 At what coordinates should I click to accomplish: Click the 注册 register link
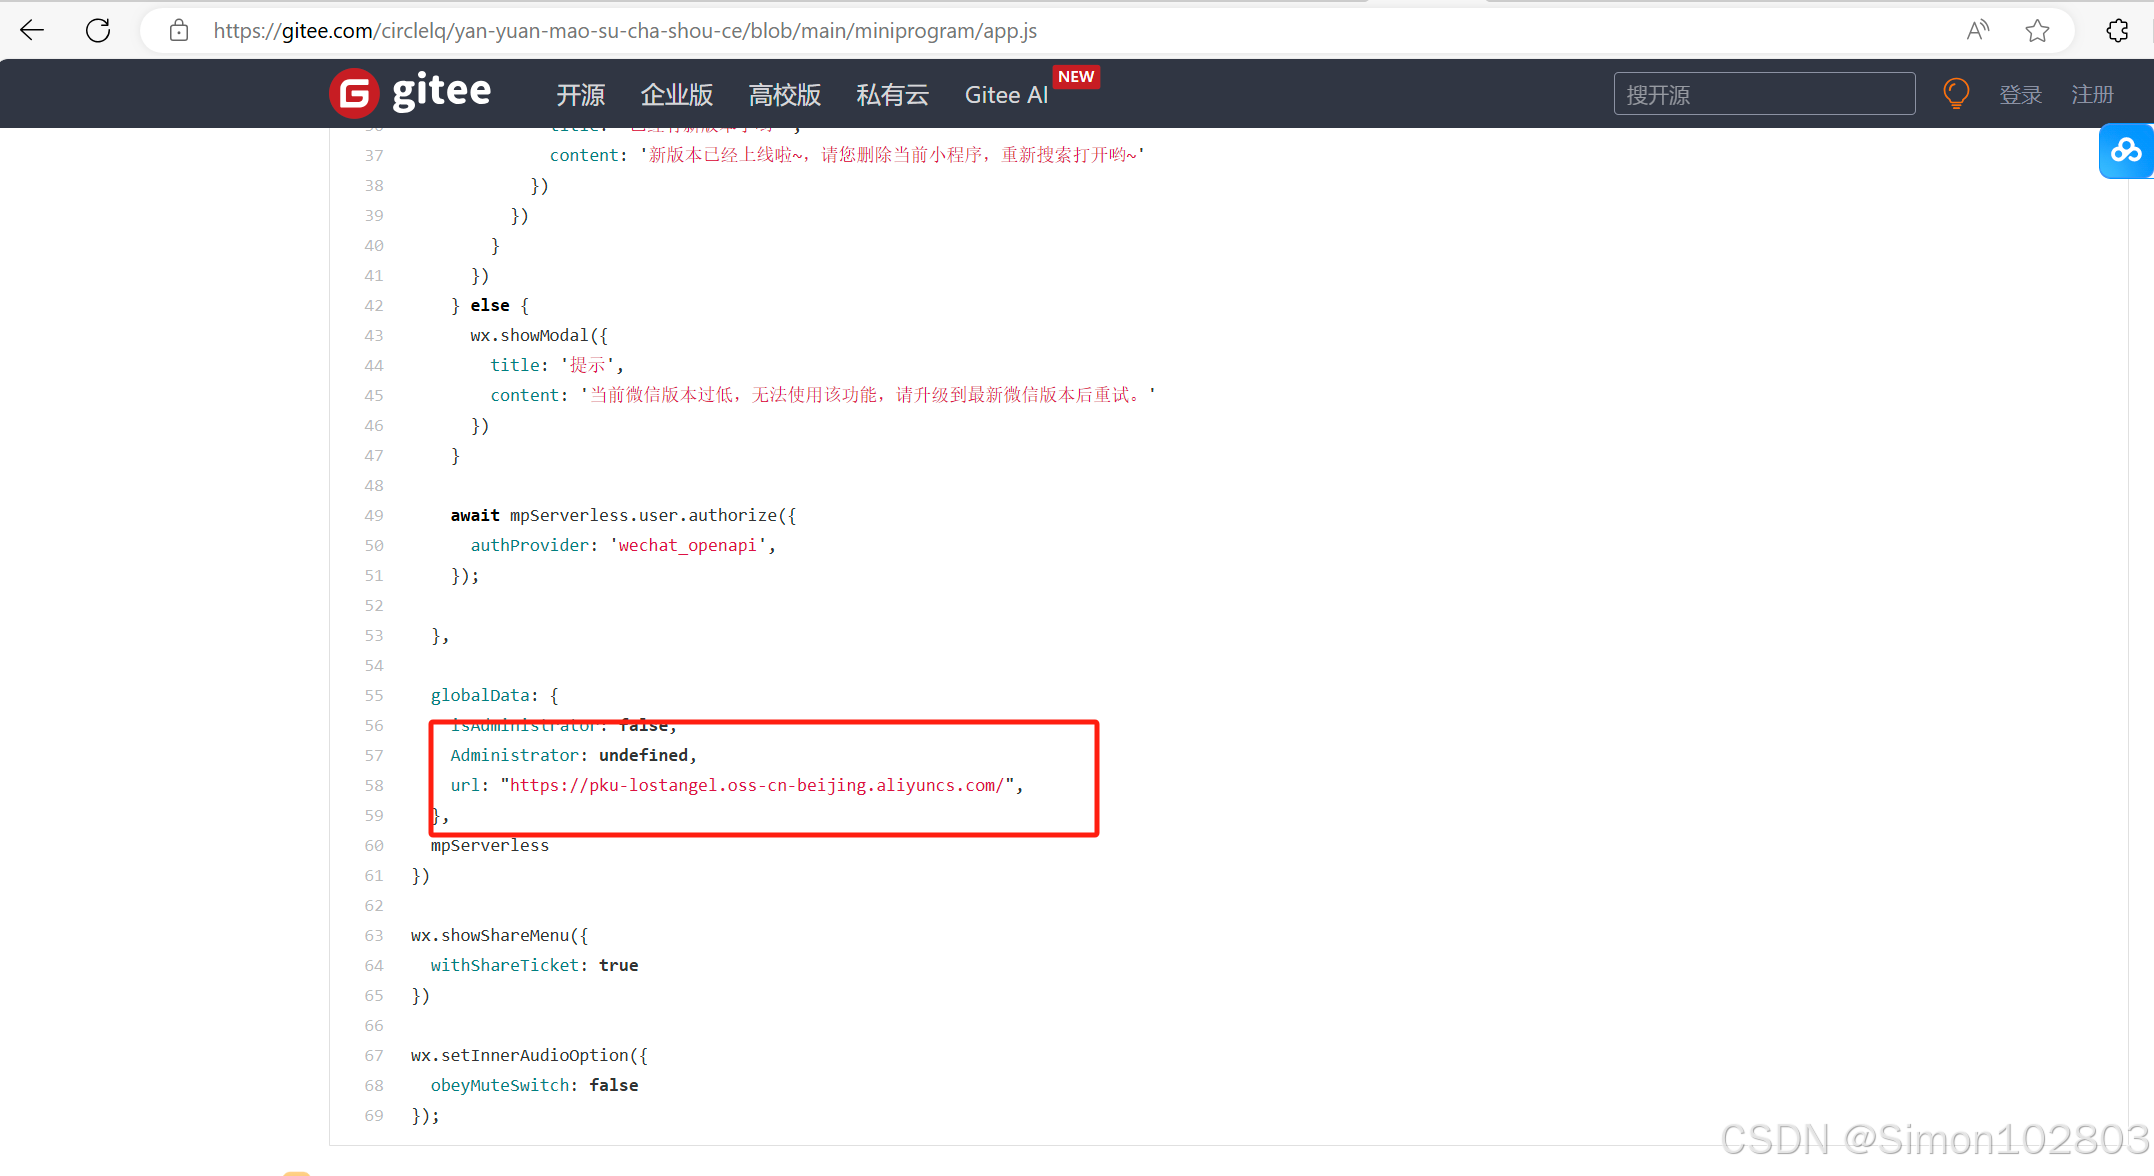tap(2092, 95)
